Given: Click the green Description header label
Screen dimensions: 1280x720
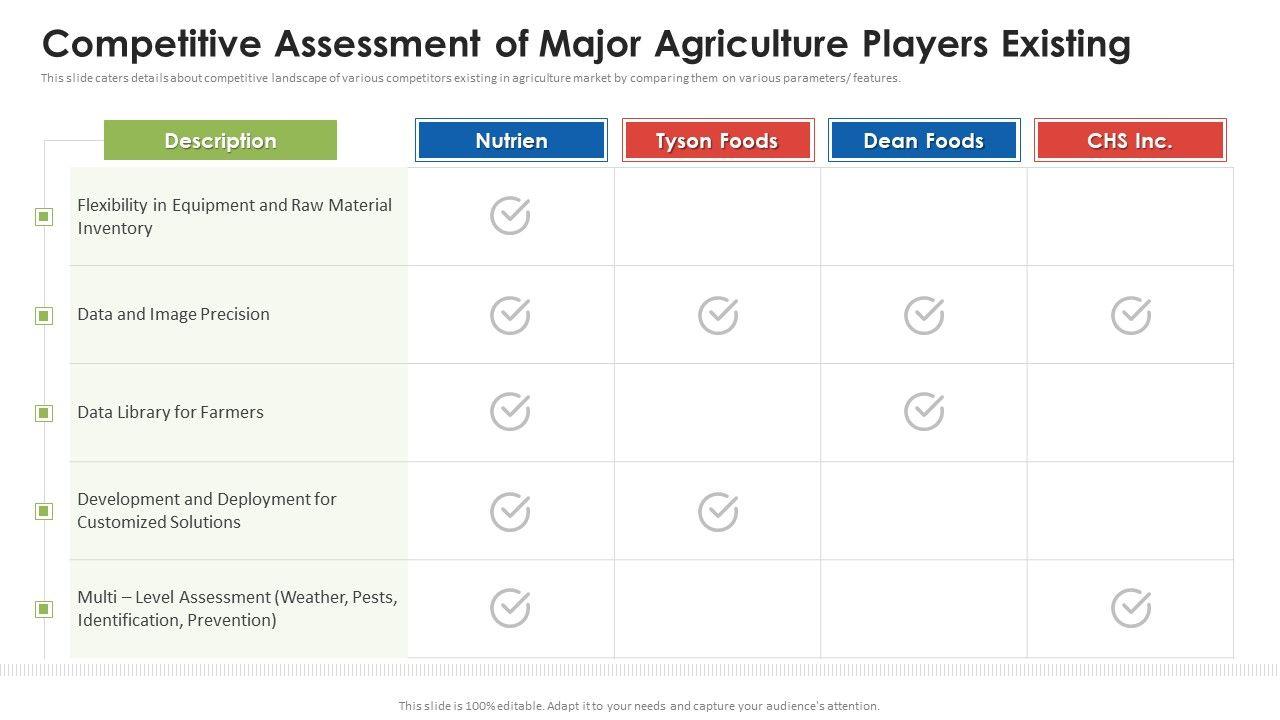Looking at the screenshot, I should coord(220,141).
